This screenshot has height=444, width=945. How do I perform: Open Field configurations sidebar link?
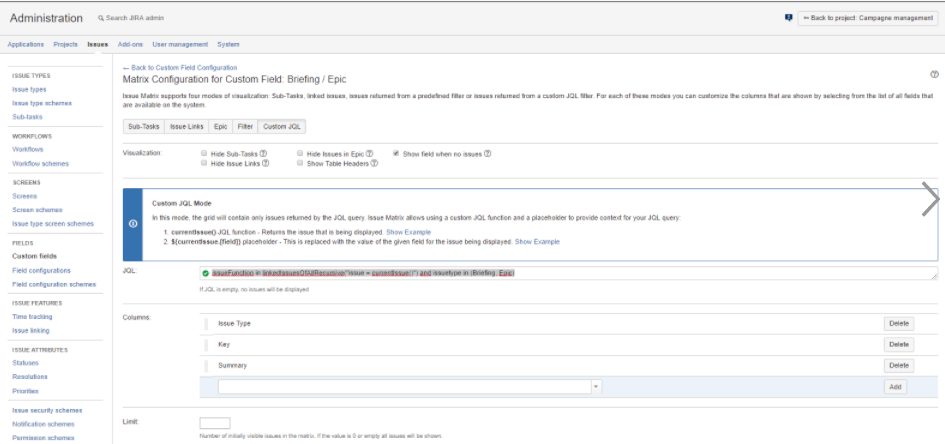[x=41, y=270]
